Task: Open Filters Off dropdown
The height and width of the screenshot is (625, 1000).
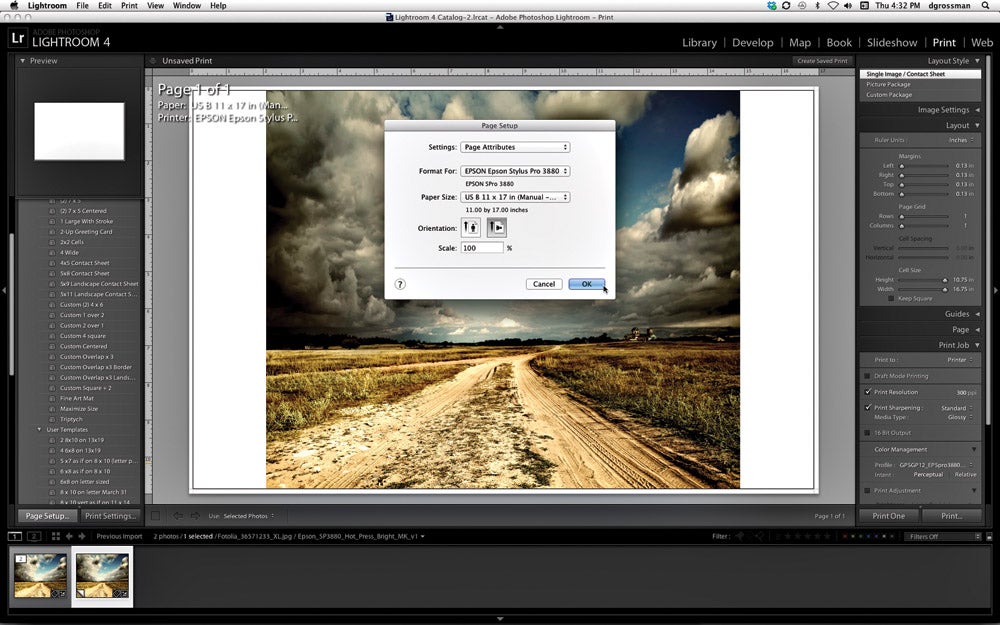Action: pyautogui.click(x=943, y=536)
